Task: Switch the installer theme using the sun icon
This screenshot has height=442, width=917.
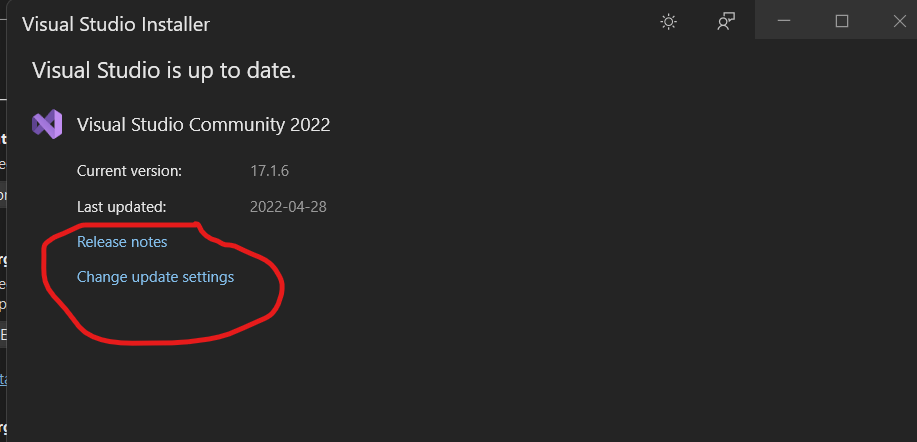Action: (x=669, y=22)
